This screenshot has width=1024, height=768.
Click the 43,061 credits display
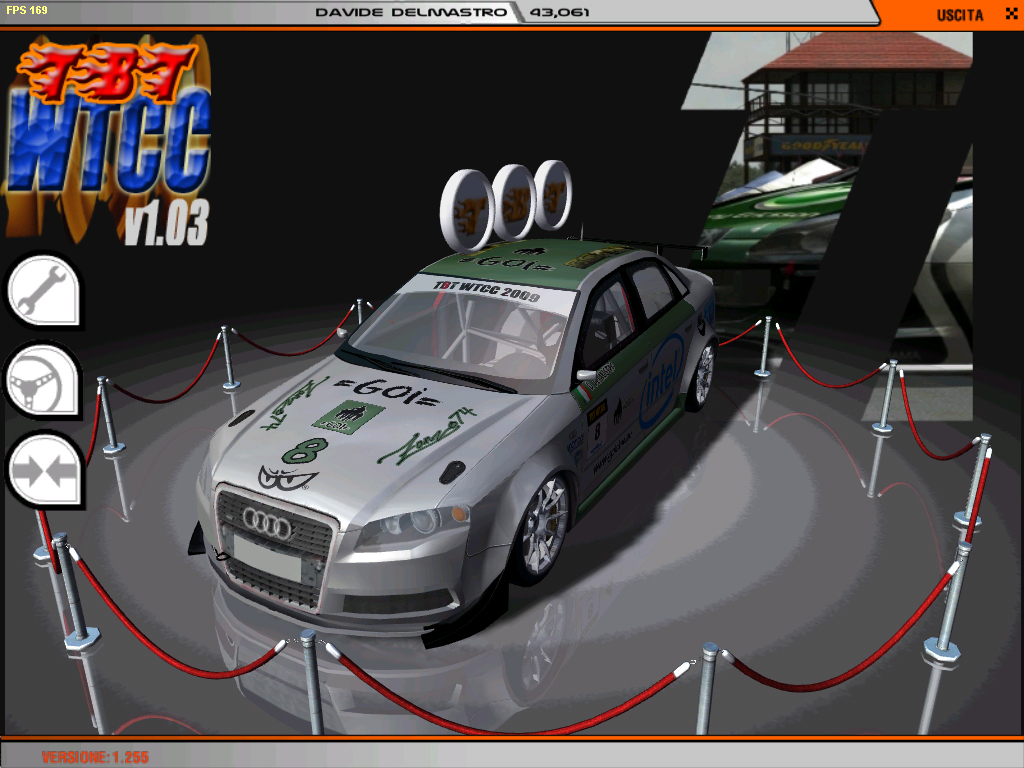[x=560, y=13]
